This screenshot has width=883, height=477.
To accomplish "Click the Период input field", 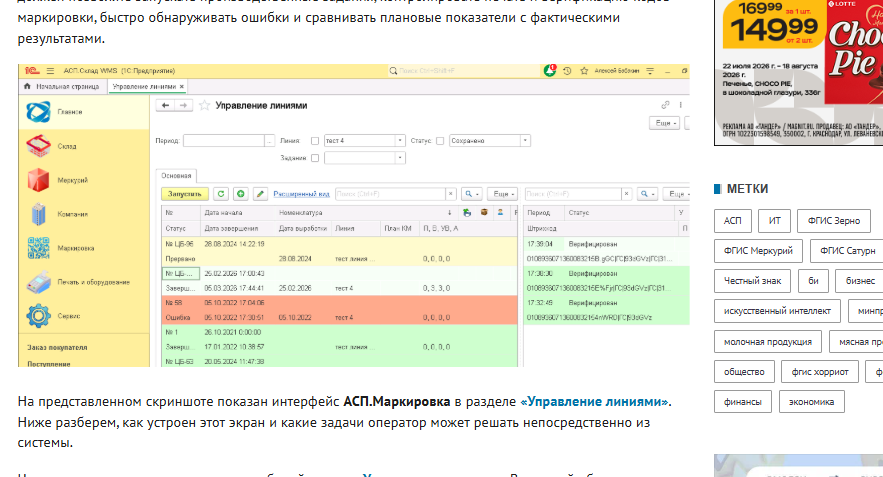I will pyautogui.click(x=224, y=141).
